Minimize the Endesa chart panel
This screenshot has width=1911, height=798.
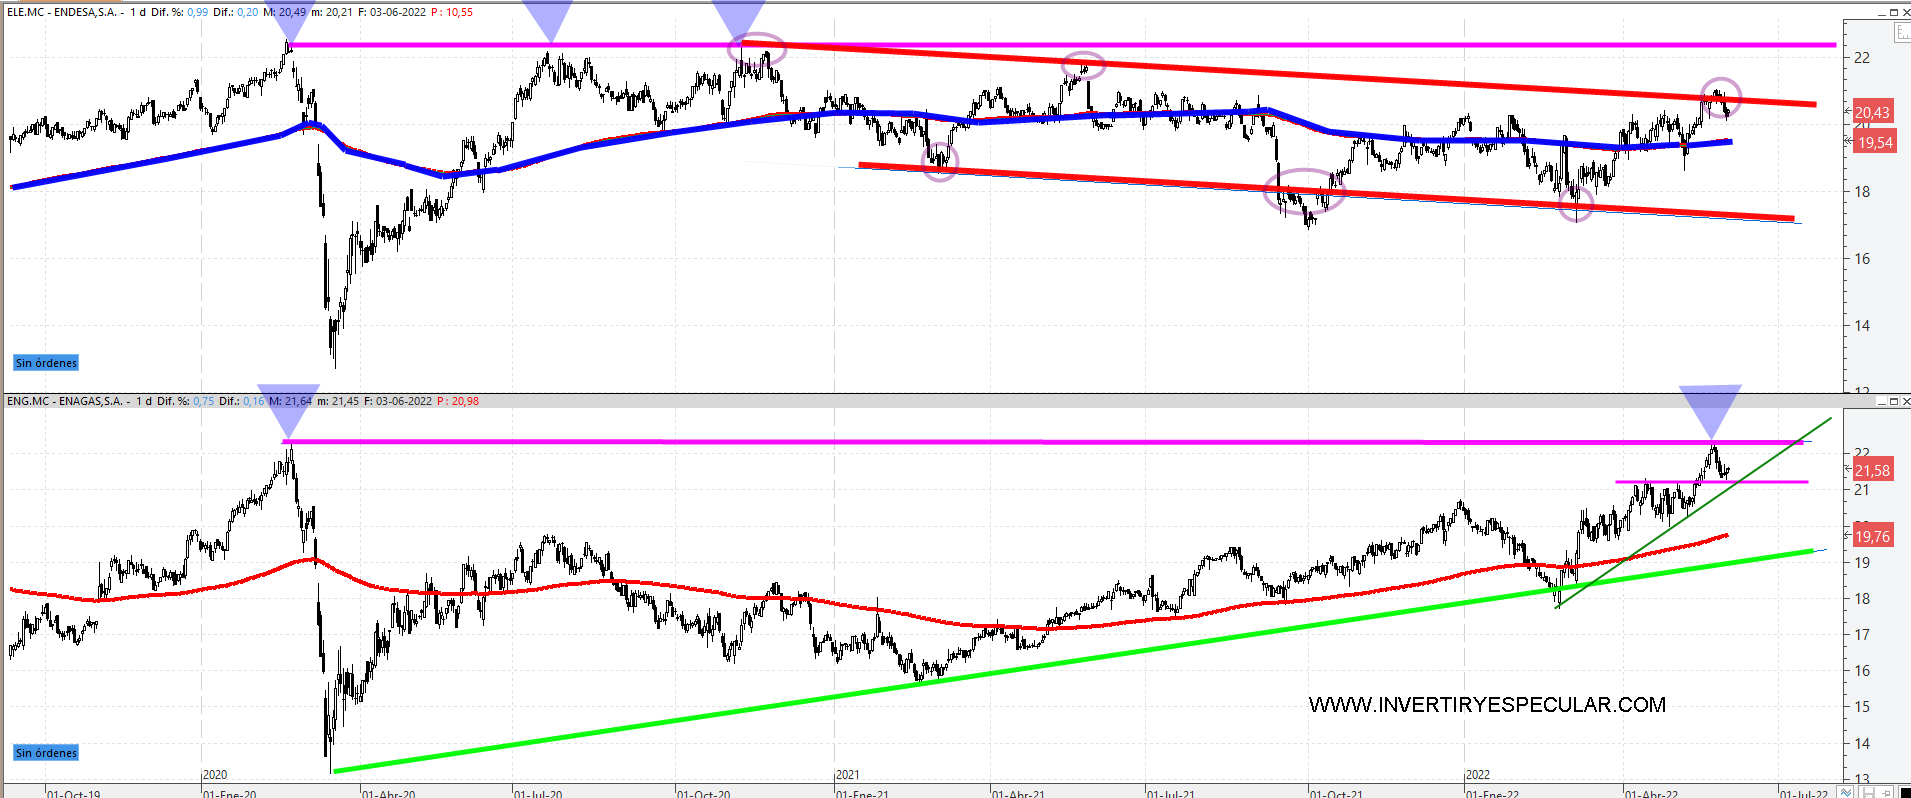tap(1880, 12)
